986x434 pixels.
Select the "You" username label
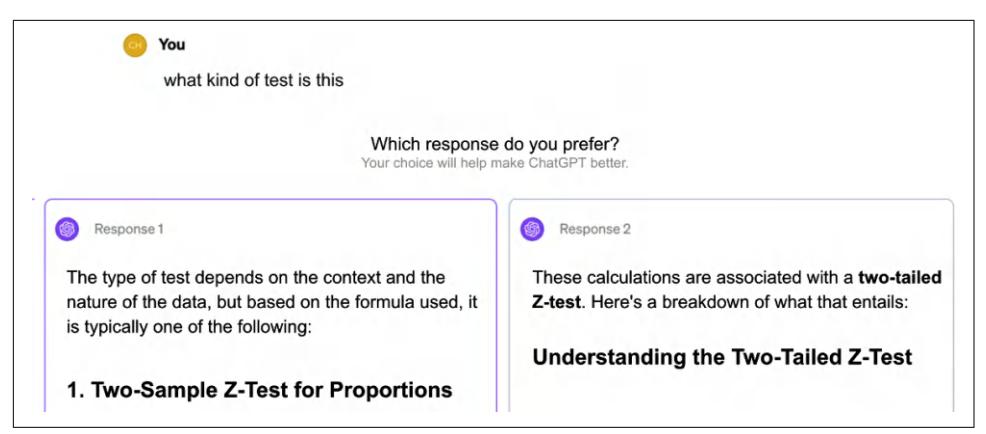point(172,45)
